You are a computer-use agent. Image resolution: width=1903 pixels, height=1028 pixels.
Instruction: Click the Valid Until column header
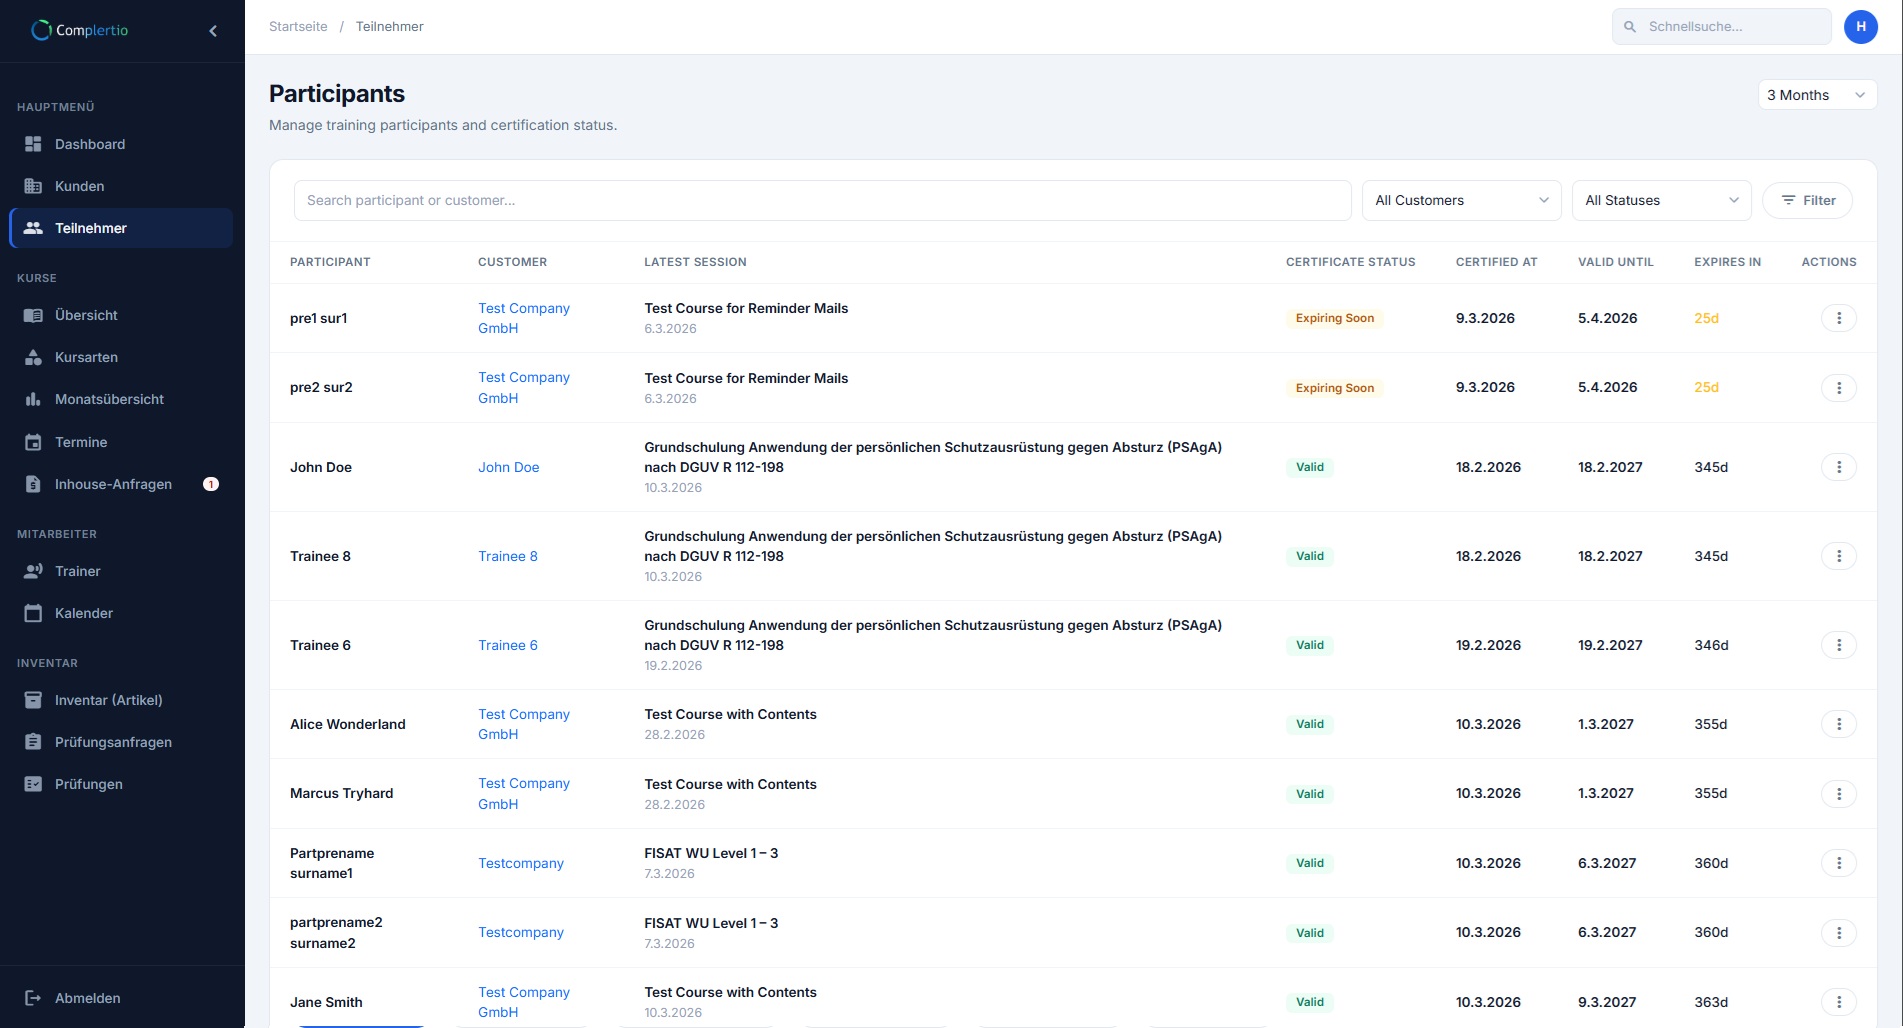pyautogui.click(x=1615, y=262)
